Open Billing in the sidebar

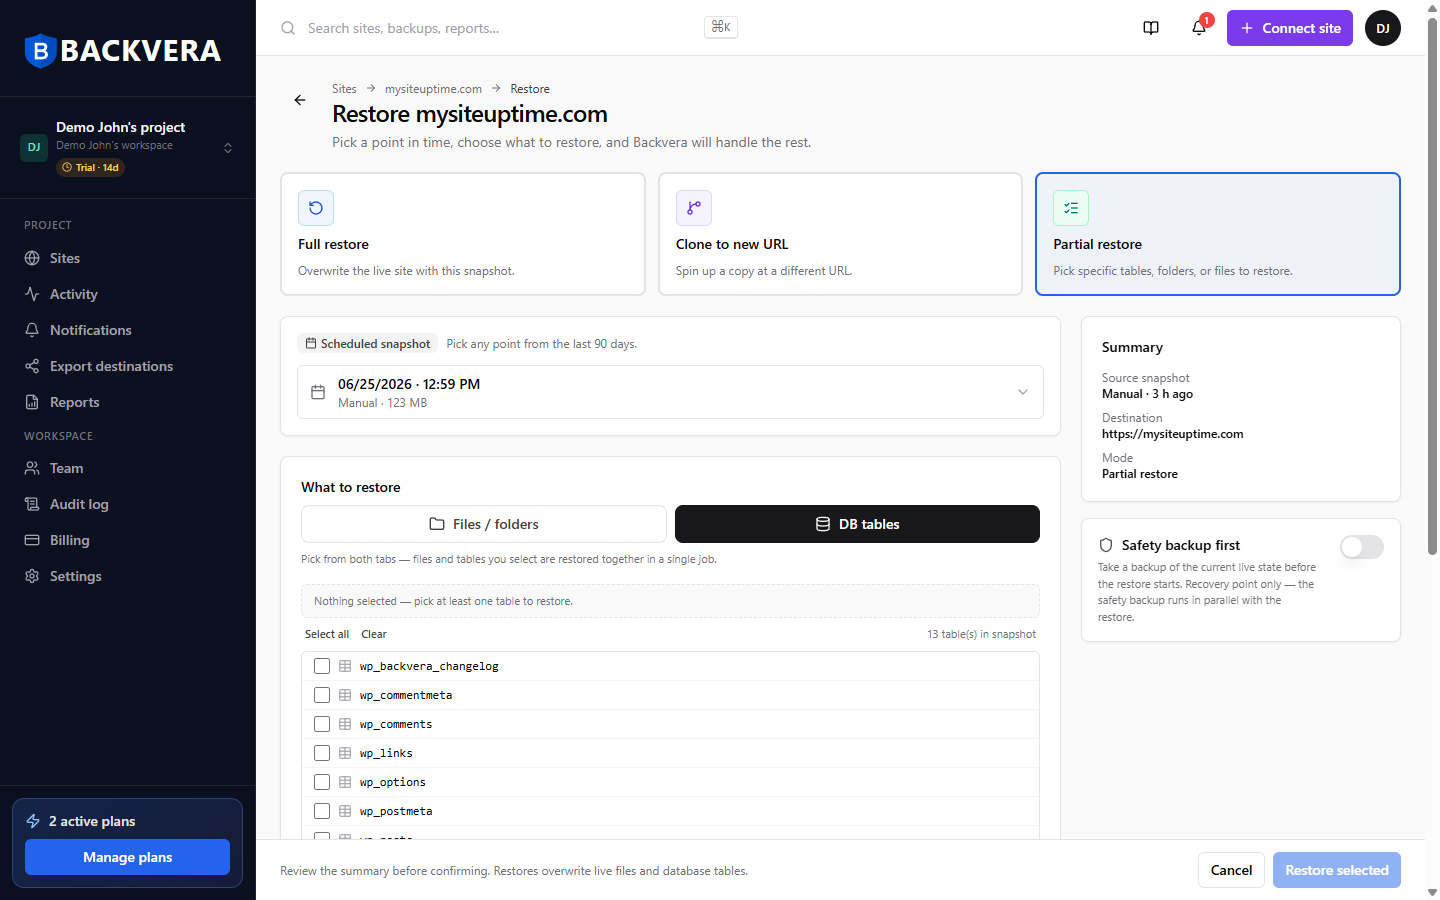[128, 540]
